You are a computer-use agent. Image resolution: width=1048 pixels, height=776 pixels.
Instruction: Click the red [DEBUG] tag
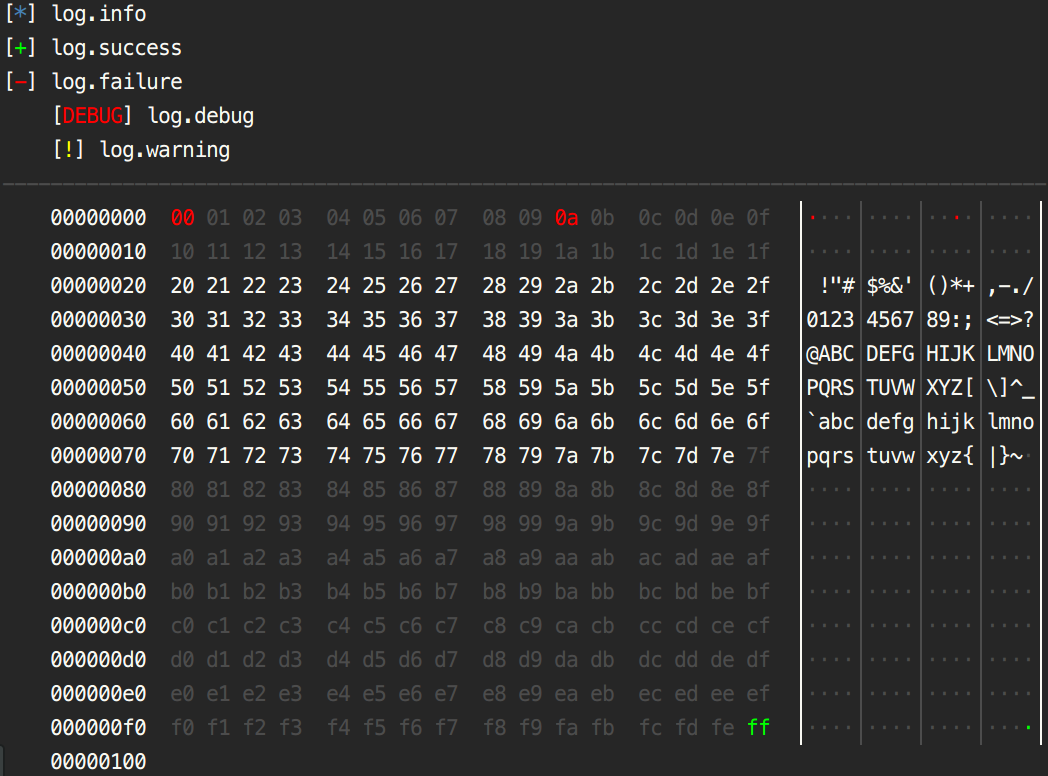click(97, 116)
